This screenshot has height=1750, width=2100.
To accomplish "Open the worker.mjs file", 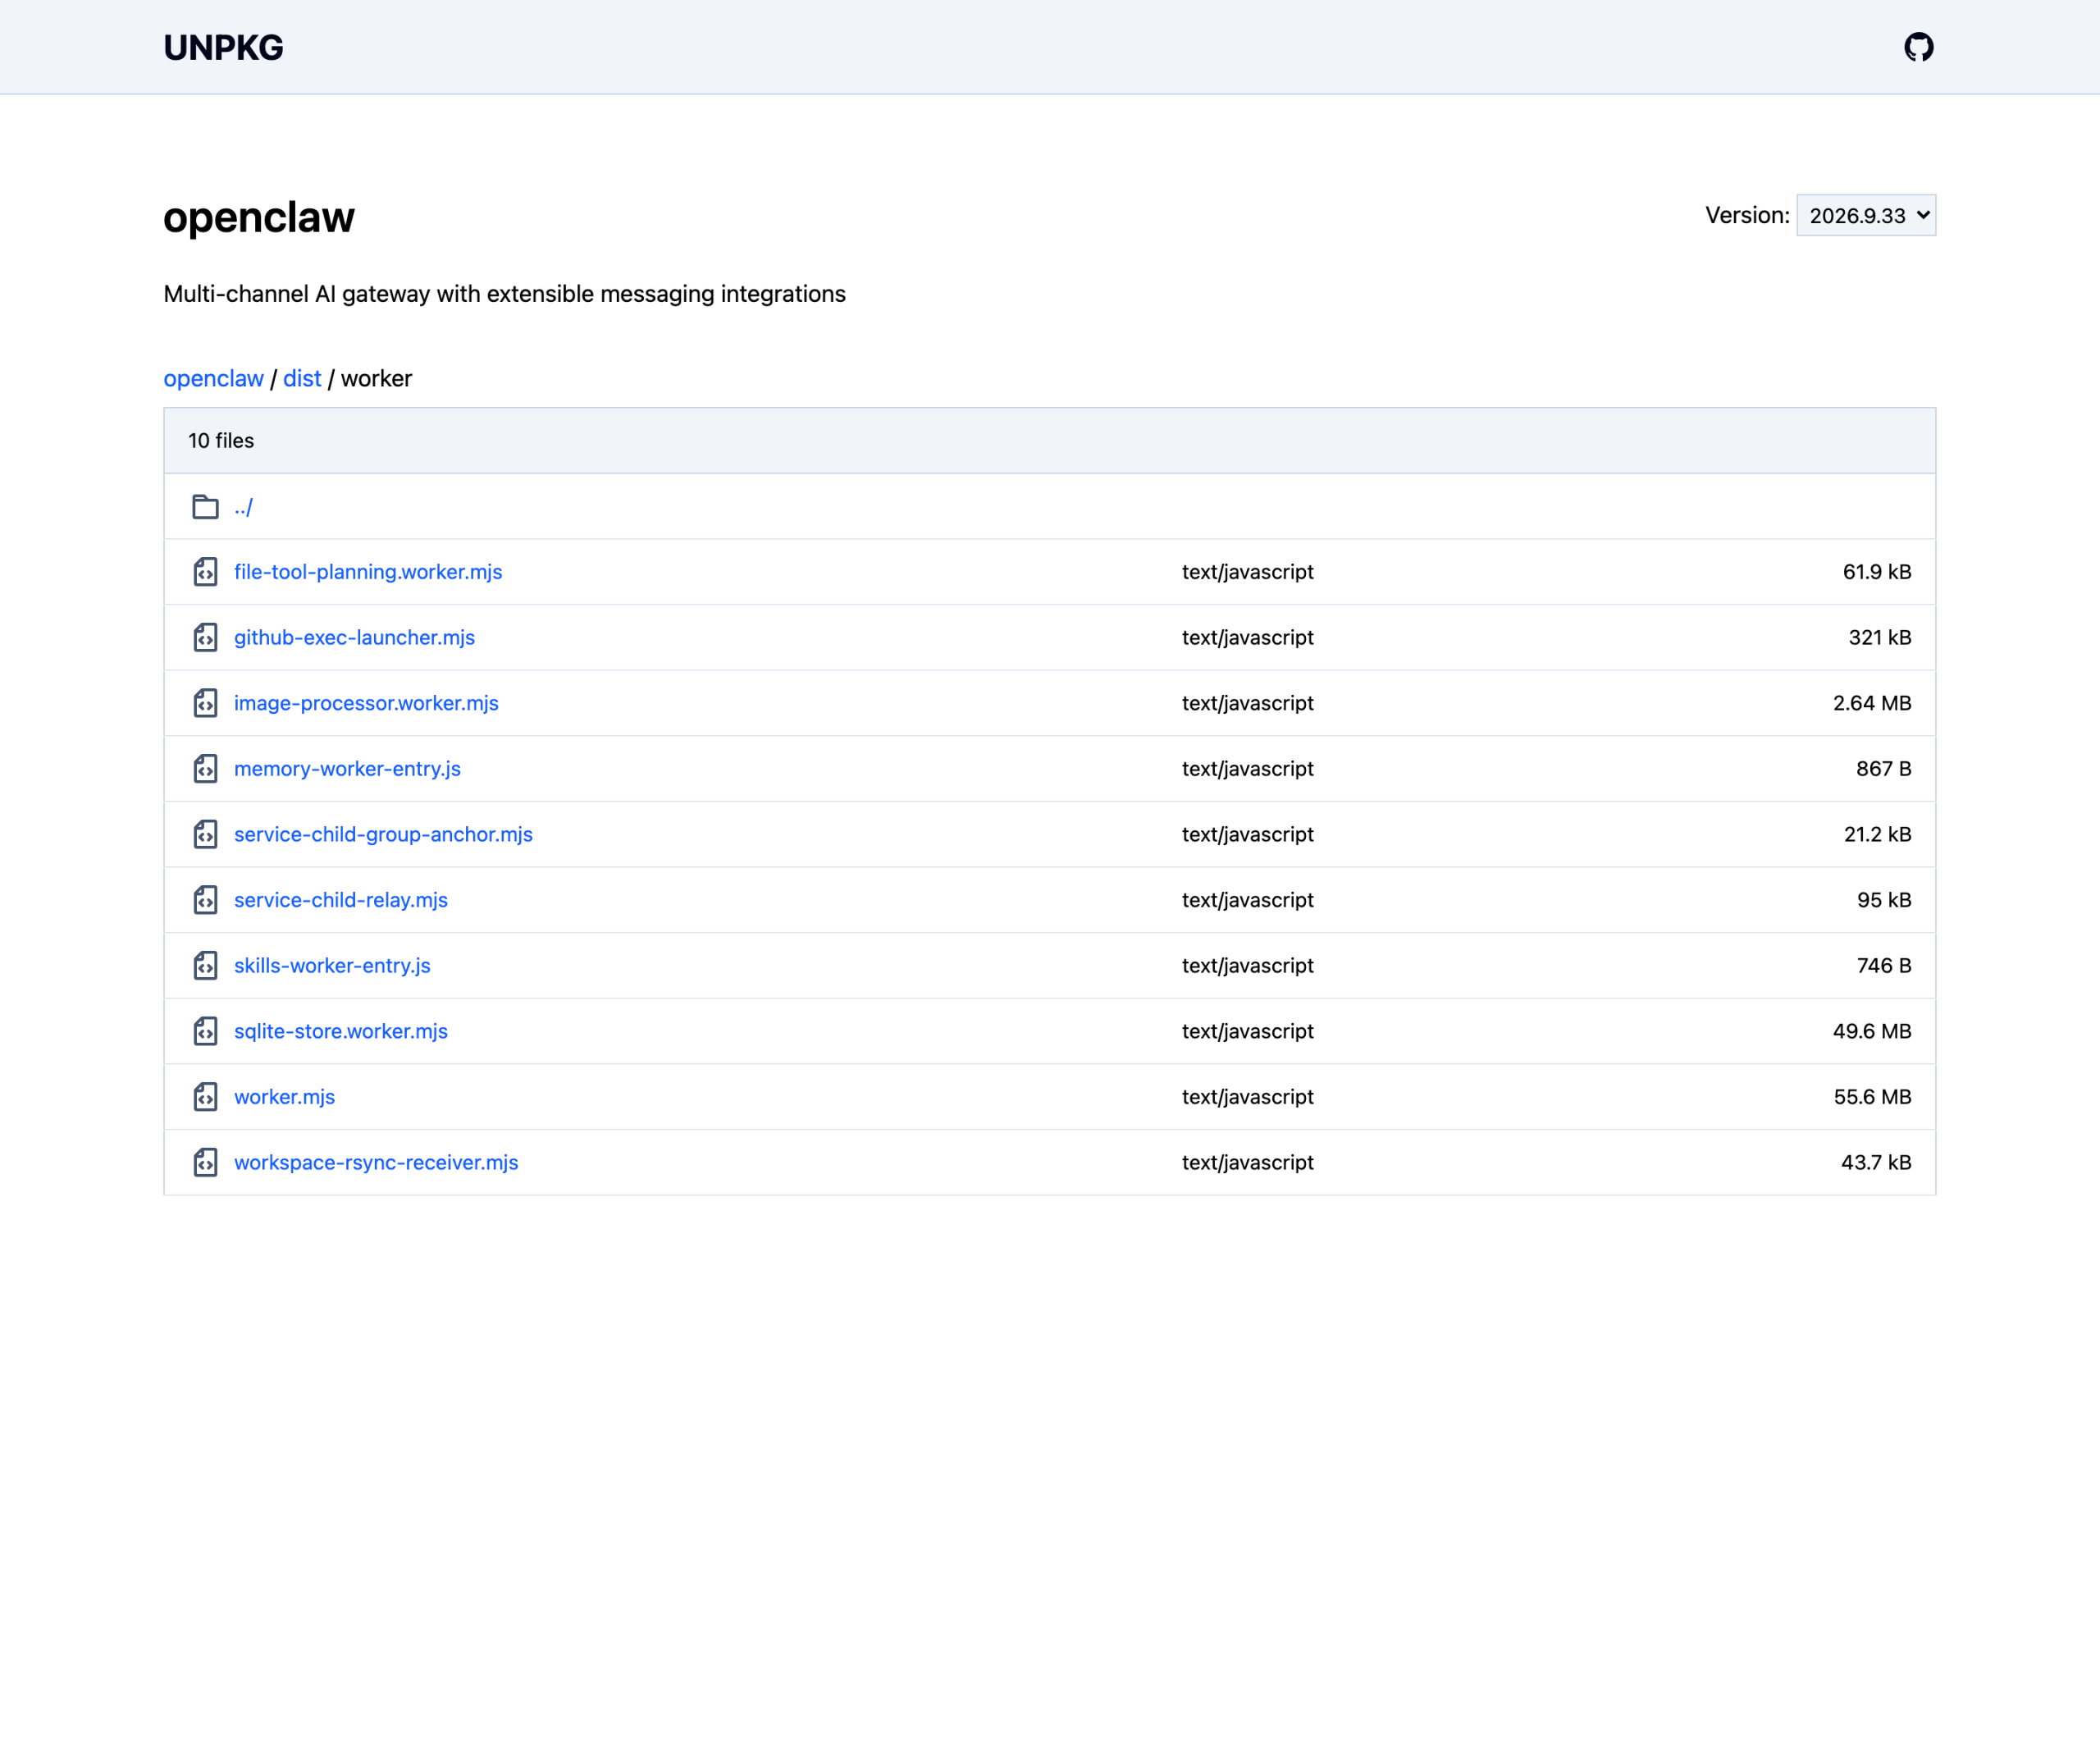I will 284,1097.
